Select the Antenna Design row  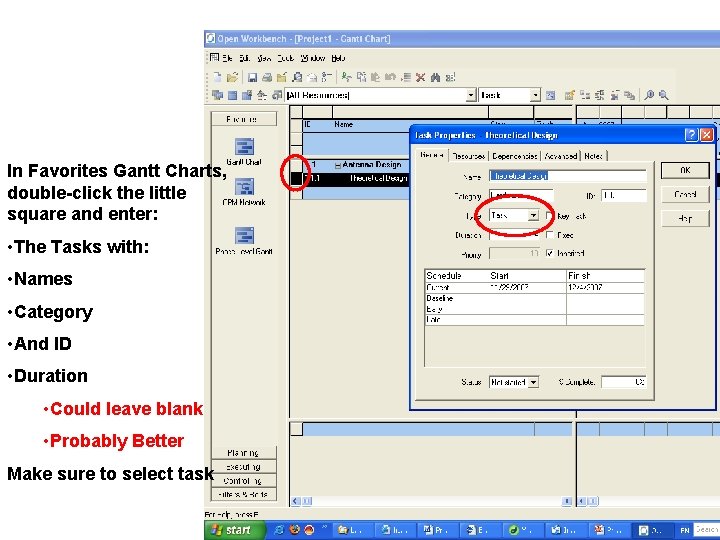tap(356, 165)
